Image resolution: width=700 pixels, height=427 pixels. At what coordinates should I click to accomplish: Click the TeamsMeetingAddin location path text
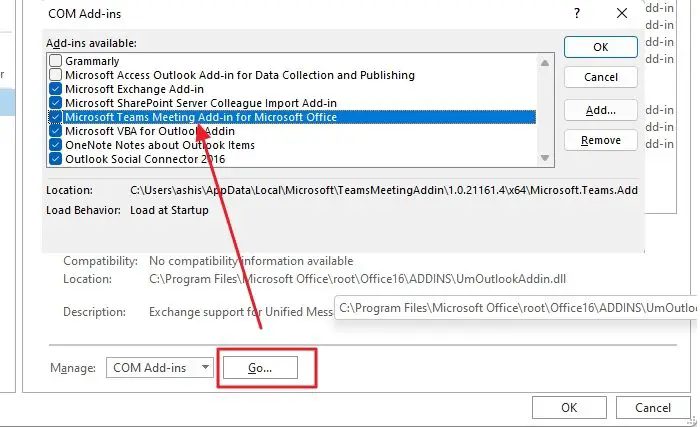(x=384, y=190)
